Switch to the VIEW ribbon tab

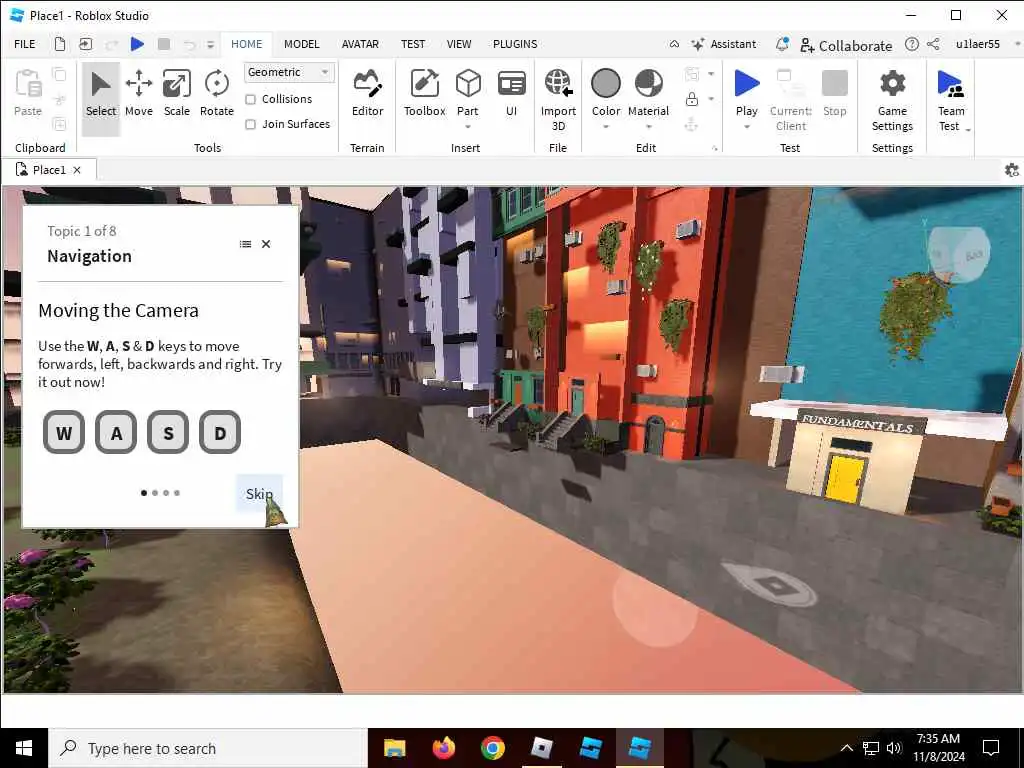pos(458,44)
